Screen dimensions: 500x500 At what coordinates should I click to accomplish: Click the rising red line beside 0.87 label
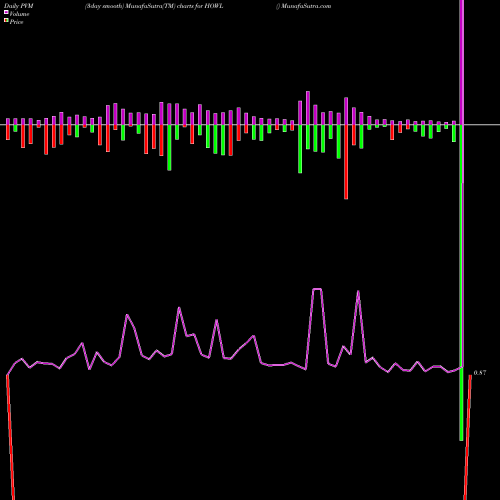(x=468, y=437)
